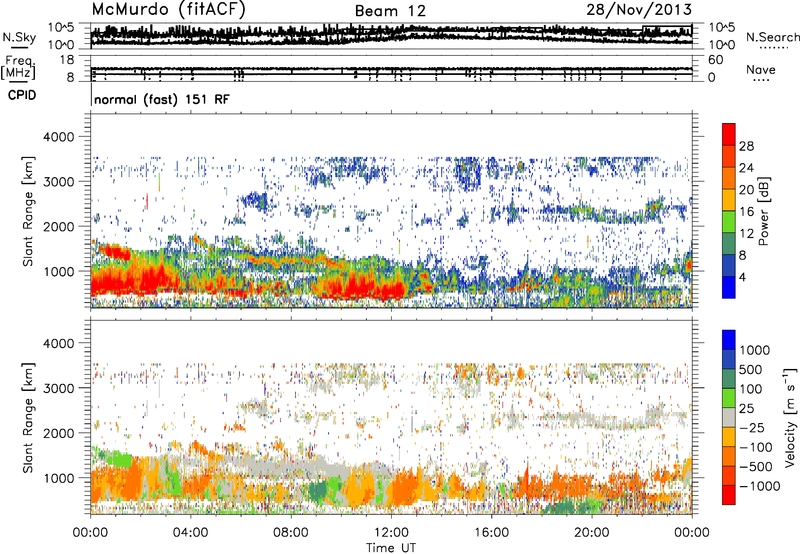Click the red high-power echo near 01:00 UT
800x554 pixels.
pyautogui.click(x=115, y=253)
